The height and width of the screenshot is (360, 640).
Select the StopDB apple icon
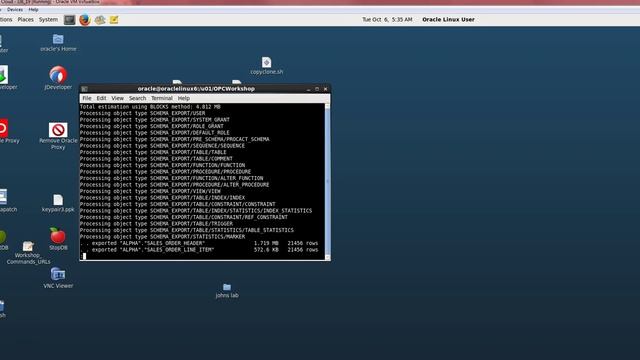58,239
